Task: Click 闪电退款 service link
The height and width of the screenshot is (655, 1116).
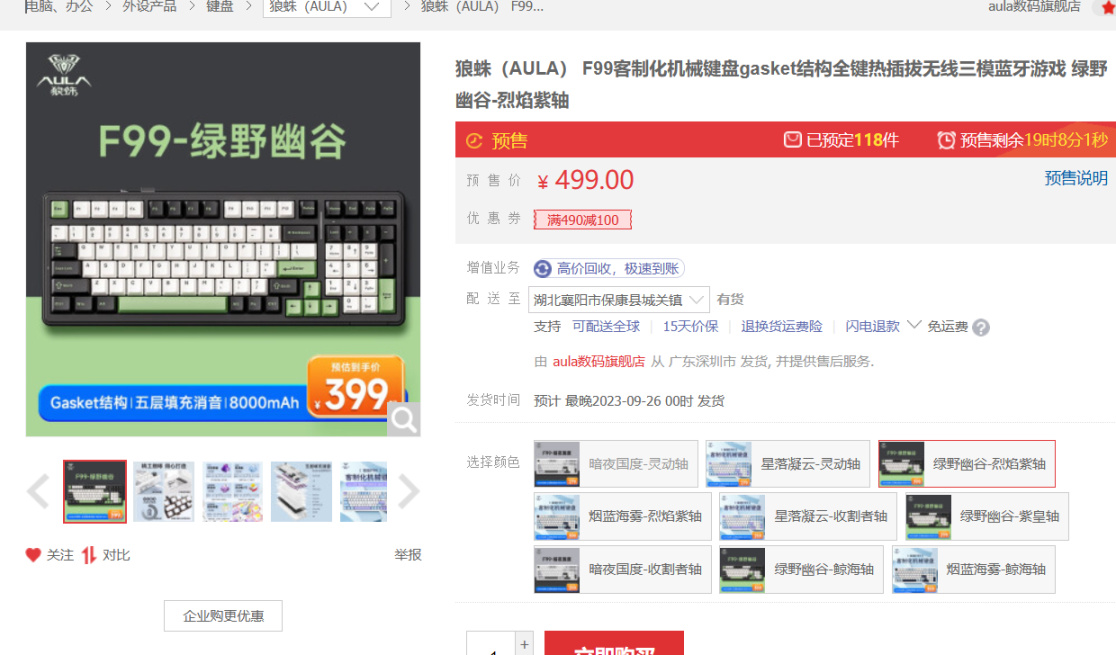Action: tap(873, 326)
